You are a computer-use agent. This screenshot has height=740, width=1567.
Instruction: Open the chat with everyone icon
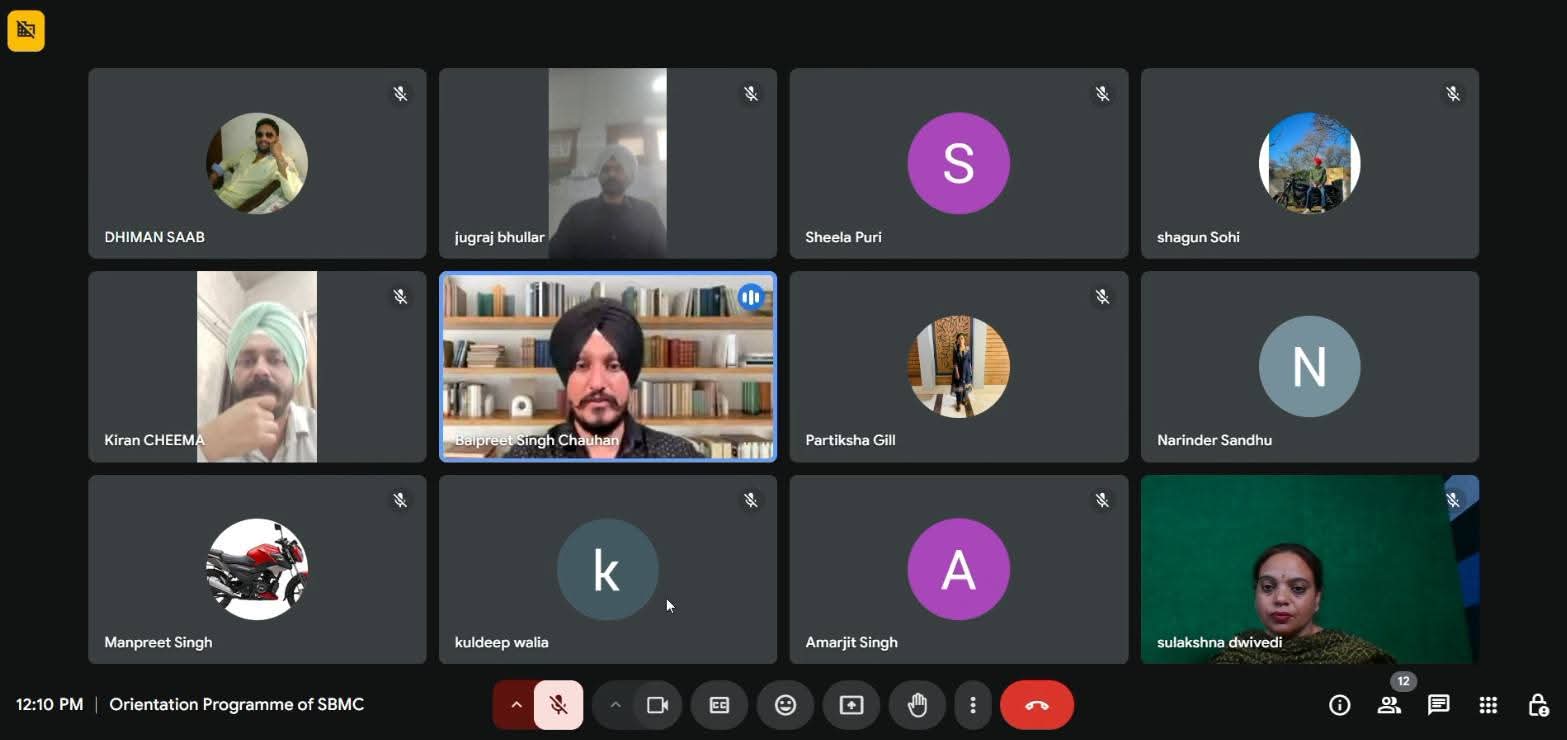coord(1439,705)
